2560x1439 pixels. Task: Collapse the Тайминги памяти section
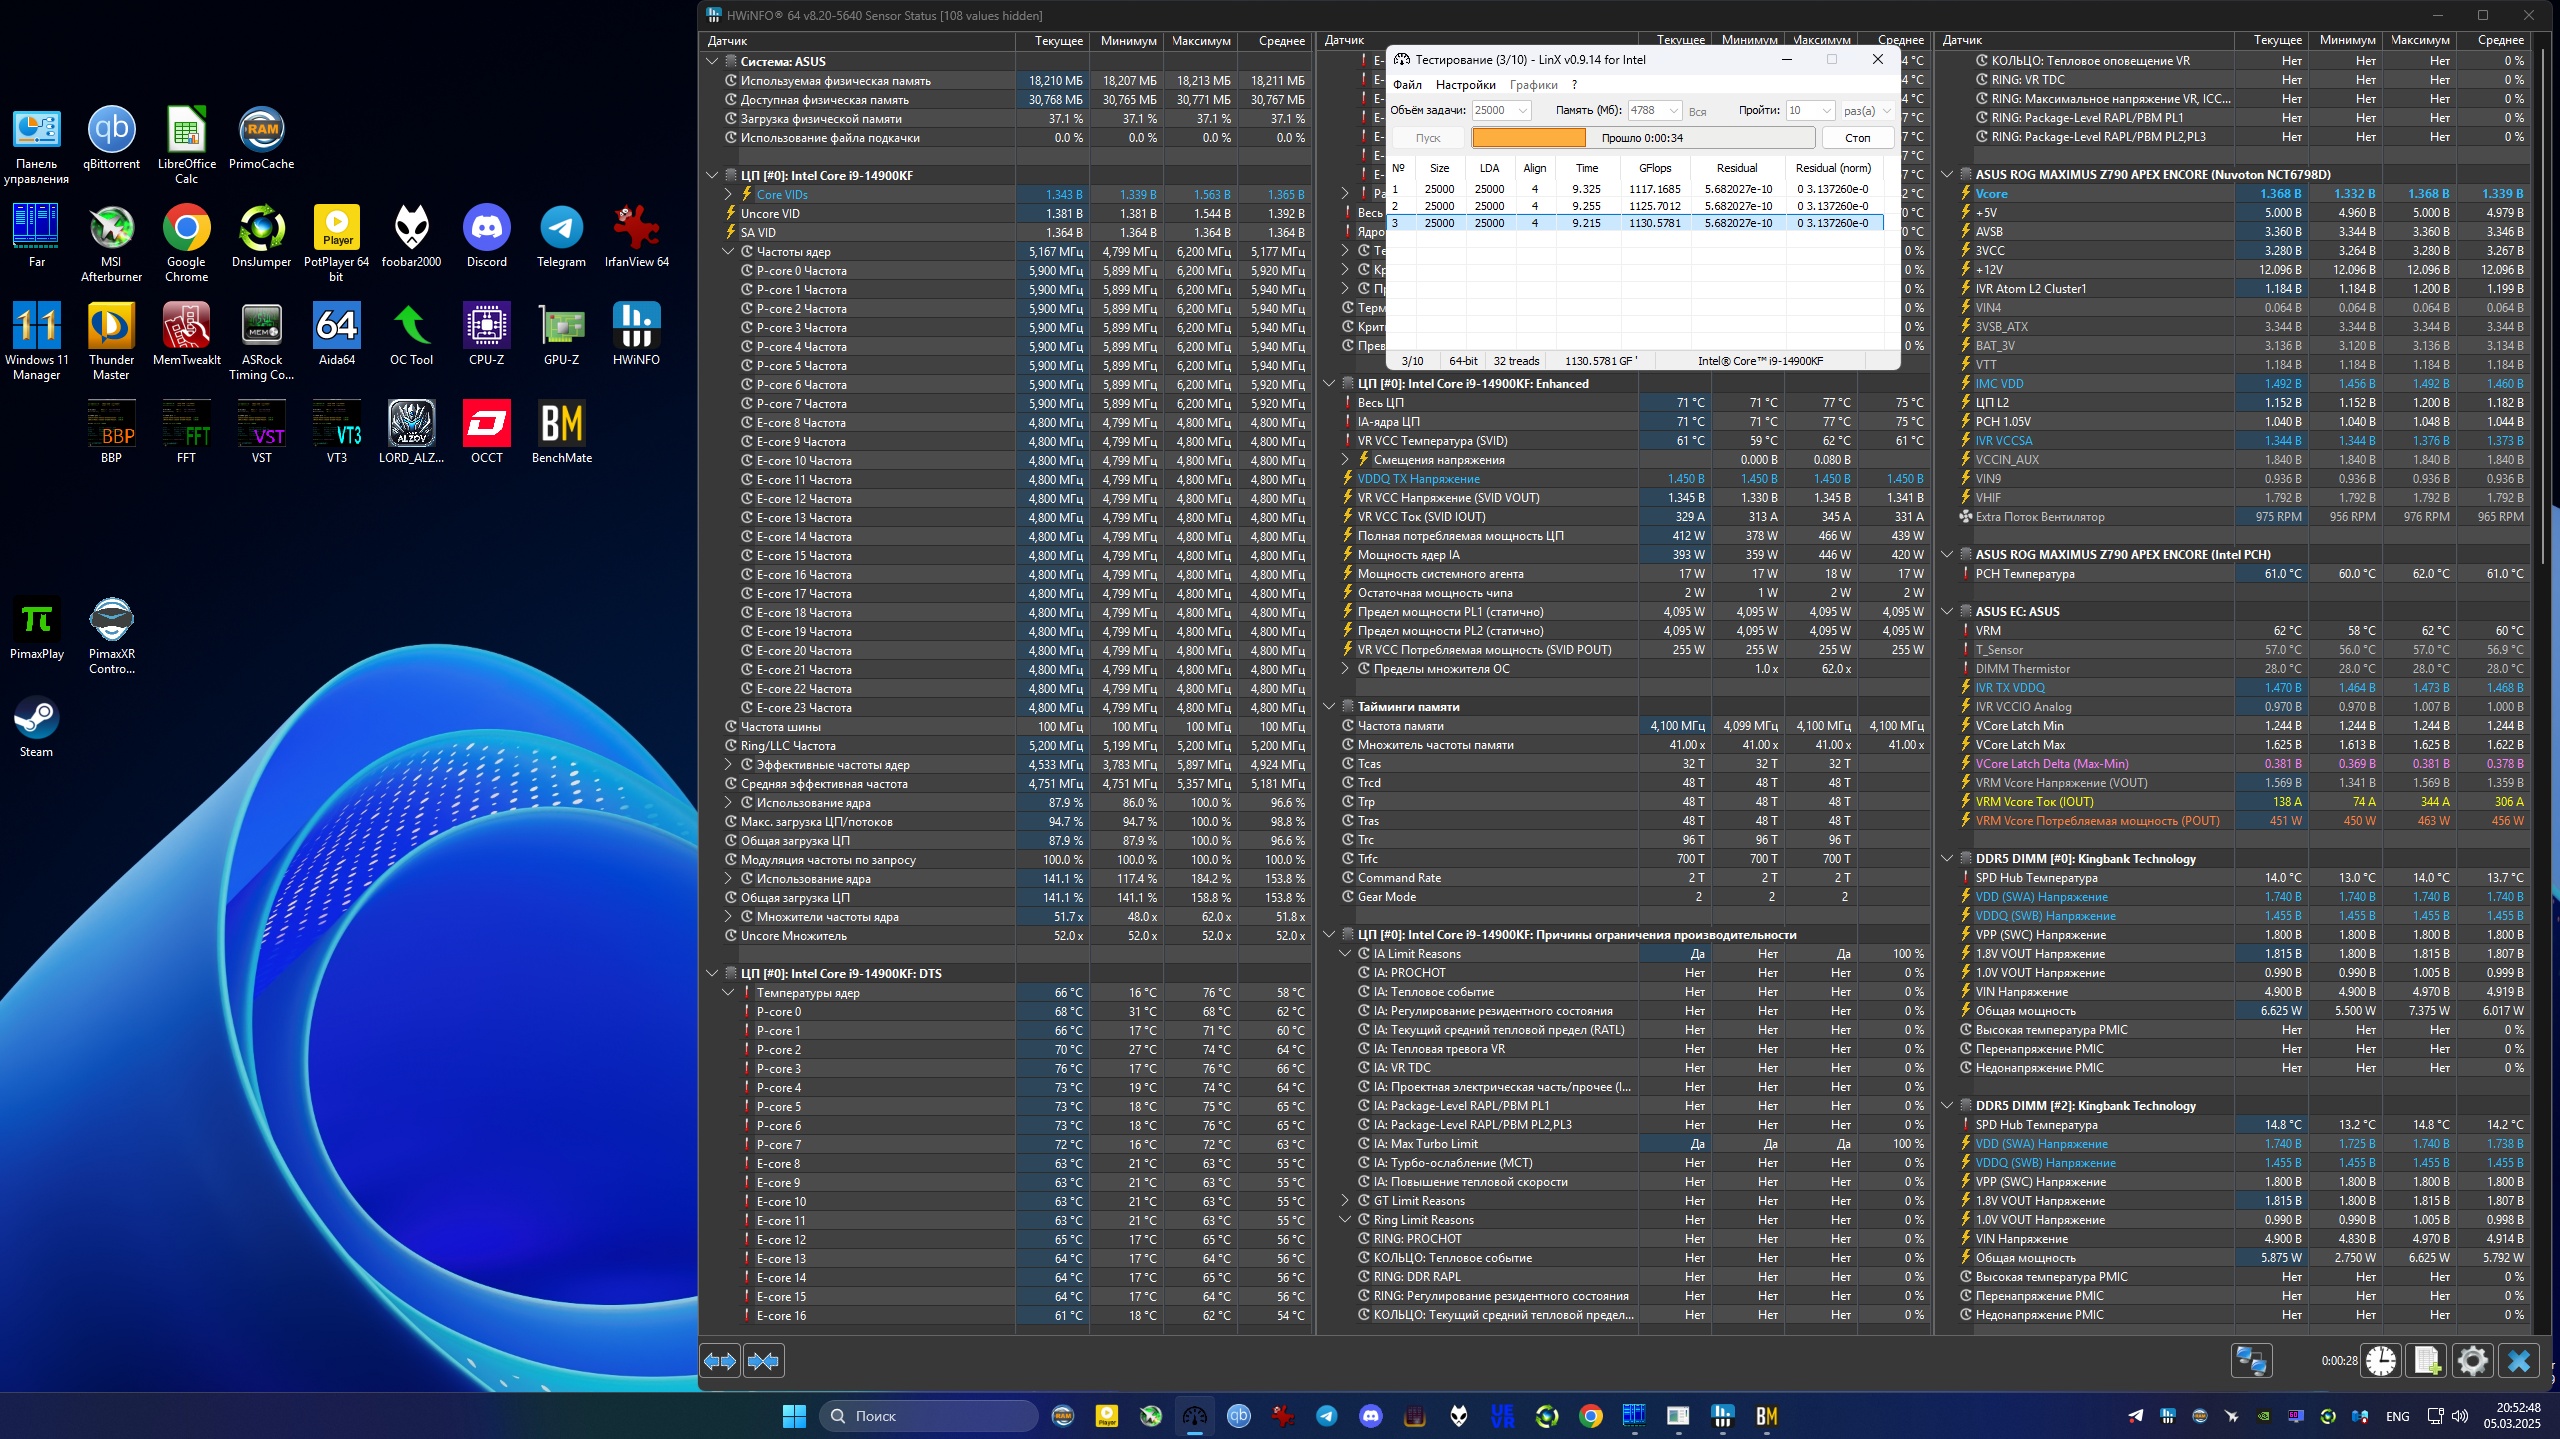click(1329, 706)
